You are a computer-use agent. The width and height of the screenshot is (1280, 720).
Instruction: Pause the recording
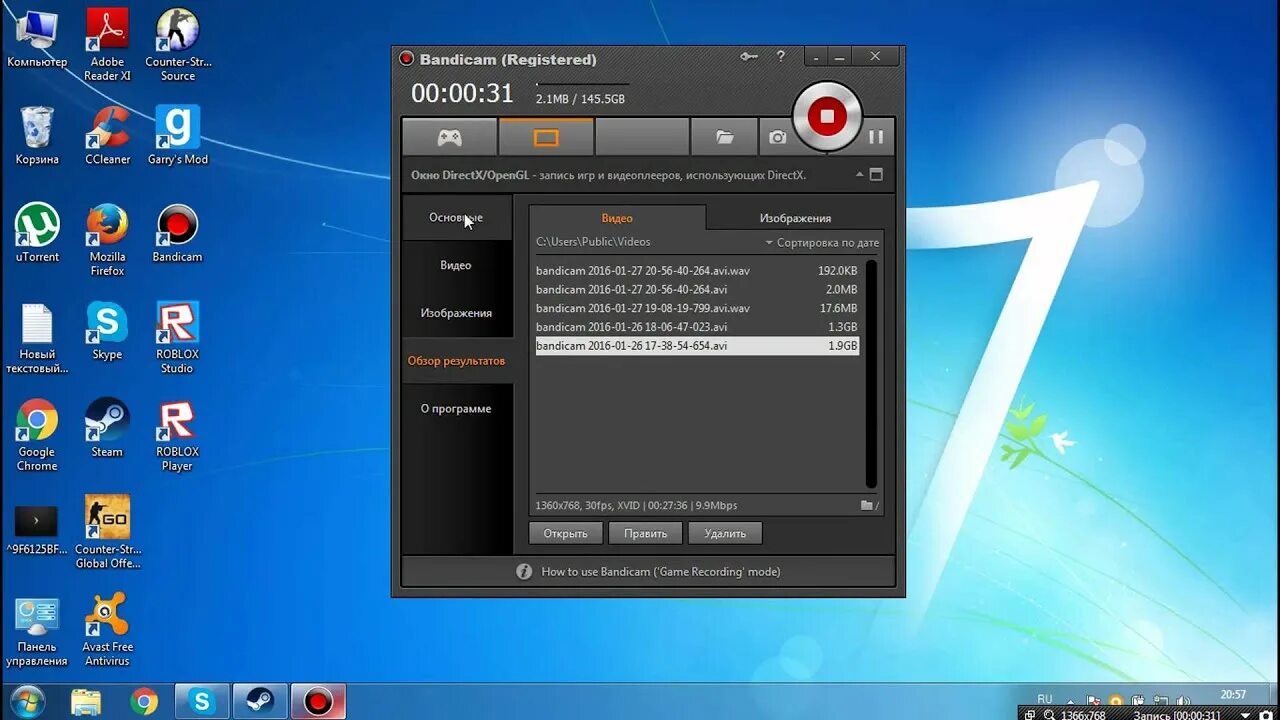click(x=876, y=137)
